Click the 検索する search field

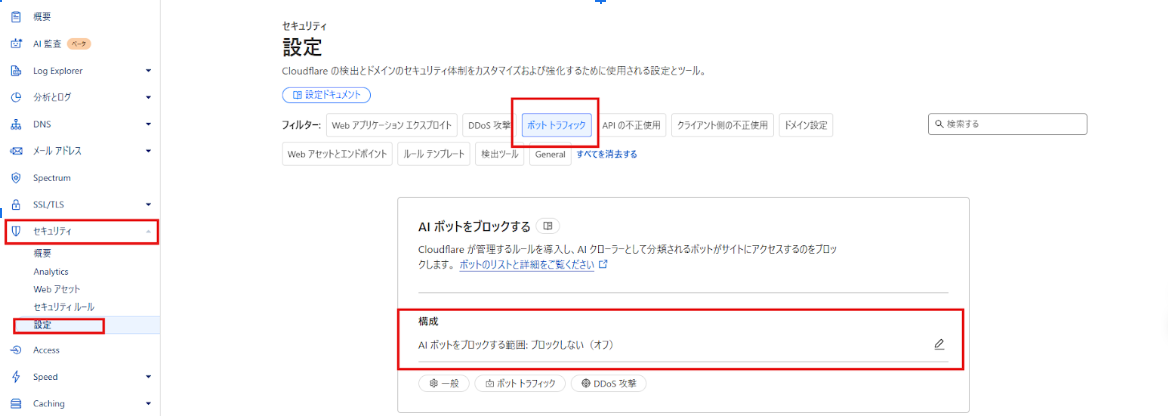1008,124
